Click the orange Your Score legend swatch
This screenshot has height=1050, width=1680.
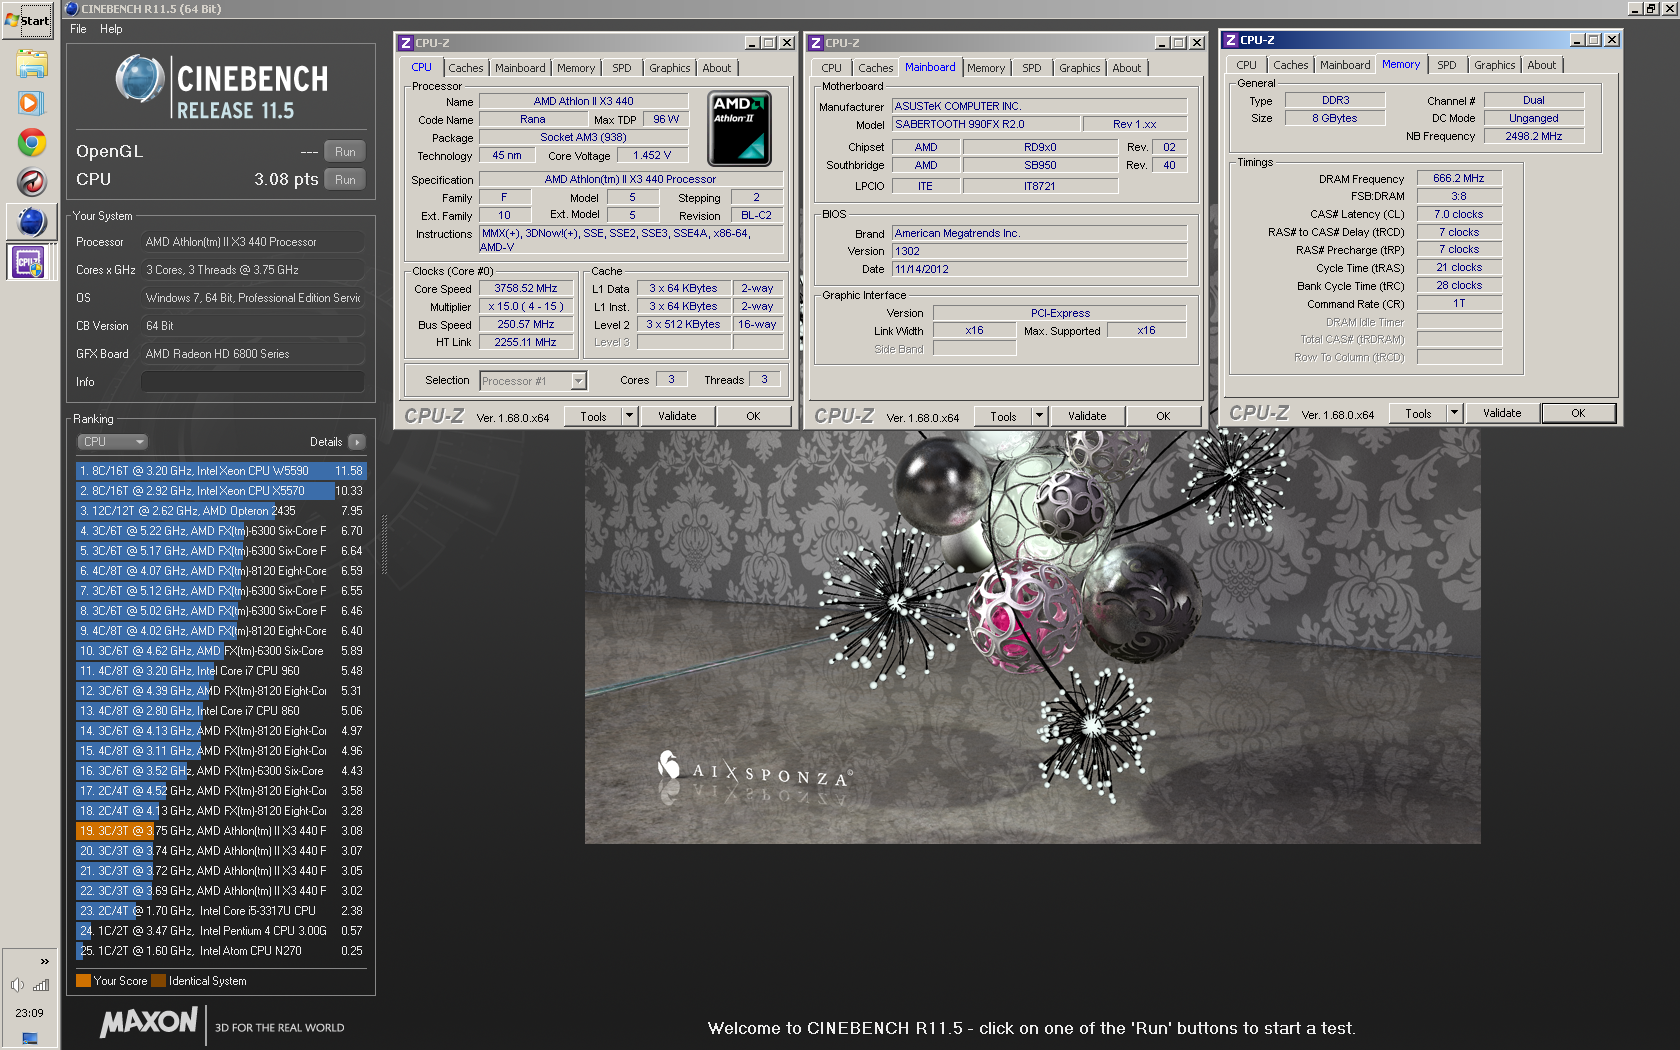click(83, 981)
